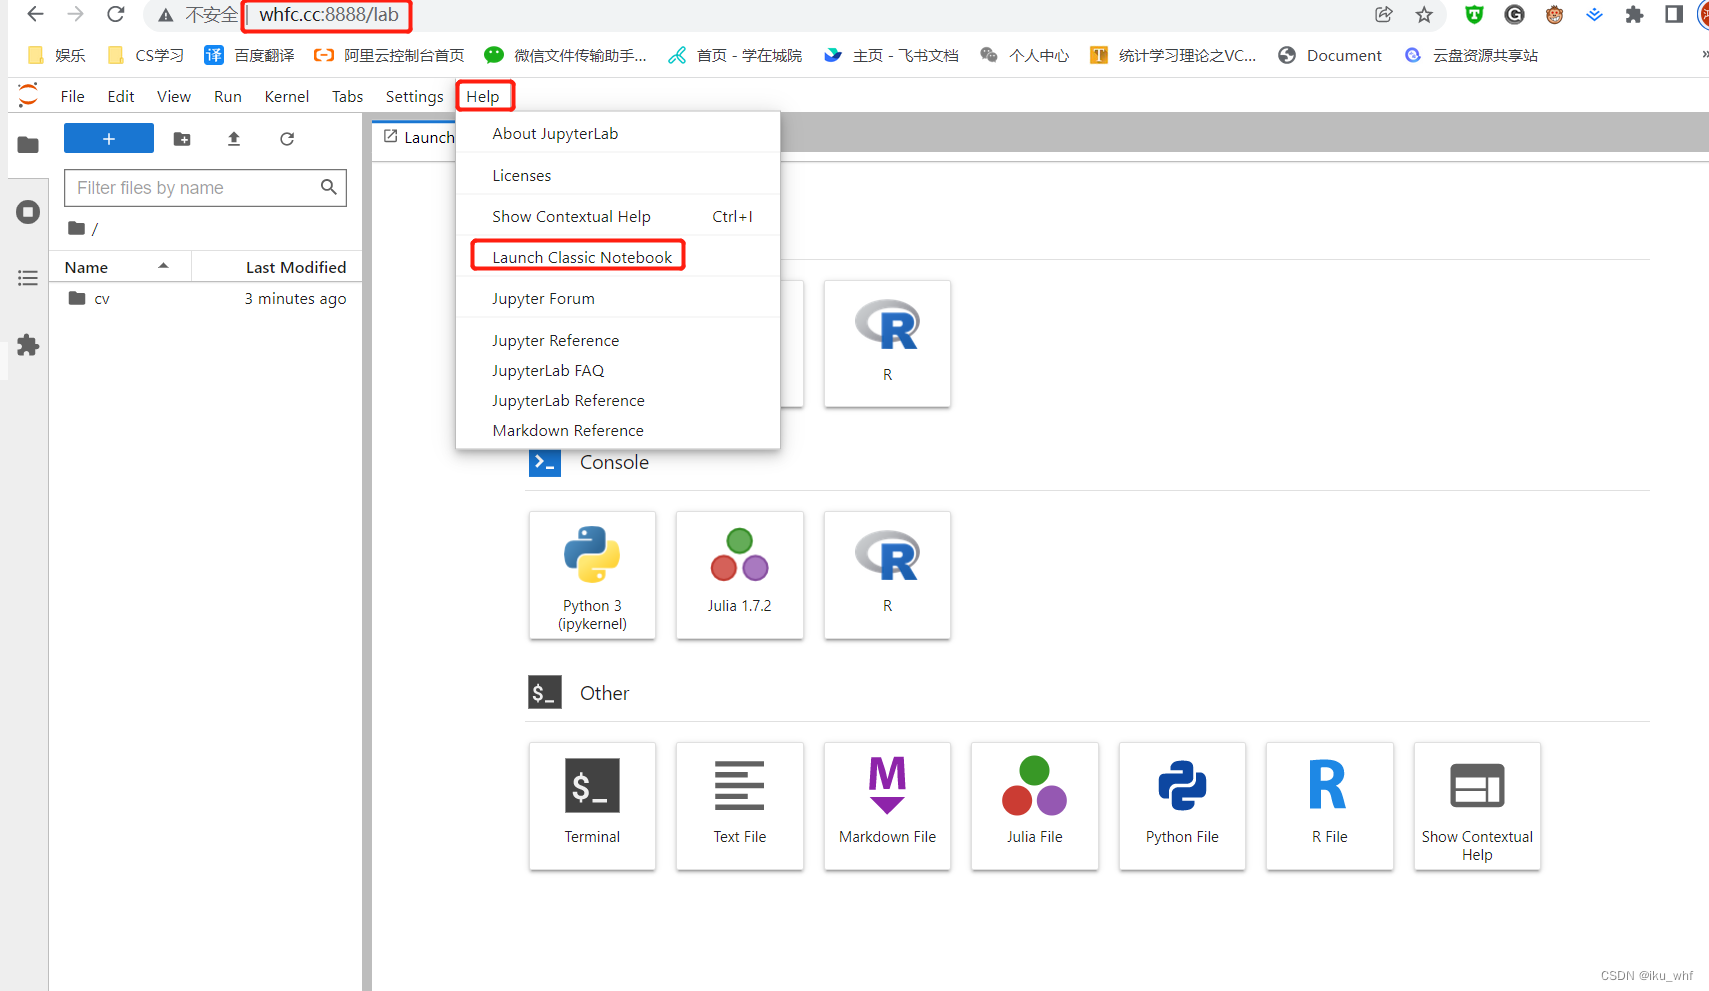Click the New Folder icon
Screen dimensions: 1709x991
(182, 139)
